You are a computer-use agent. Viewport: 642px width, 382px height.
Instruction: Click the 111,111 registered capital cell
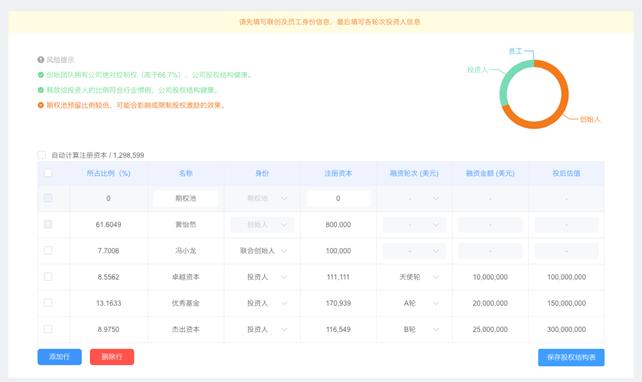(x=338, y=277)
